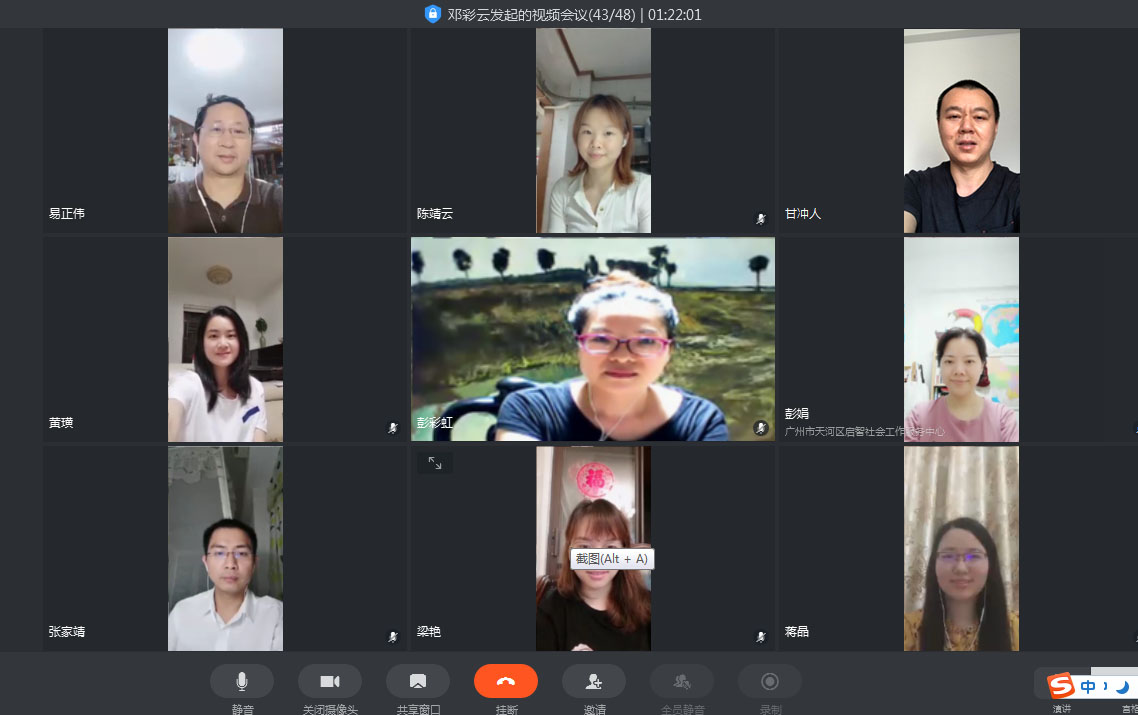The height and width of the screenshot is (715, 1138).
Task: Expand 梁艳's video tile to fullscreen
Action: click(435, 463)
